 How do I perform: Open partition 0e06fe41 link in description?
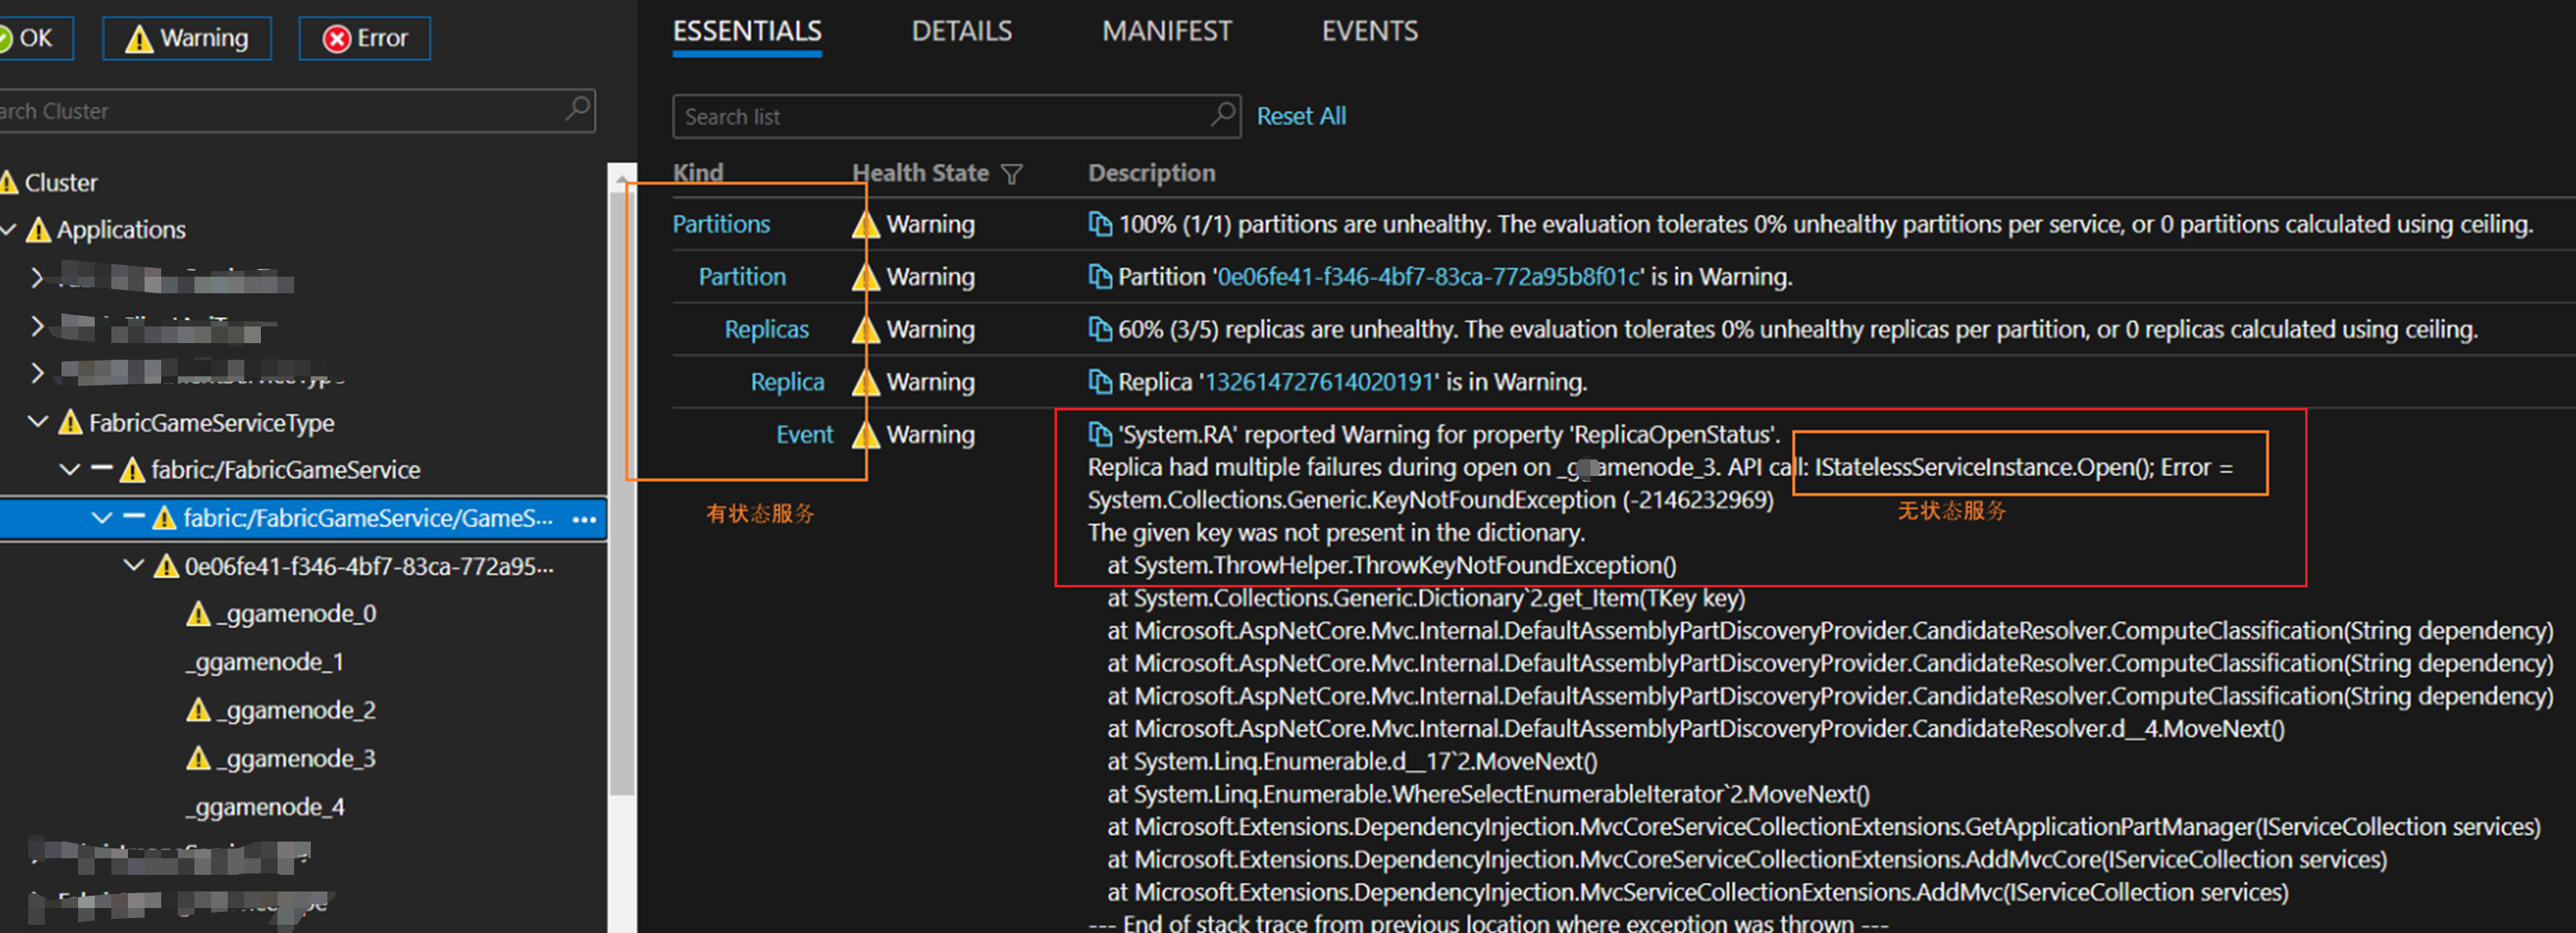coord(1428,277)
